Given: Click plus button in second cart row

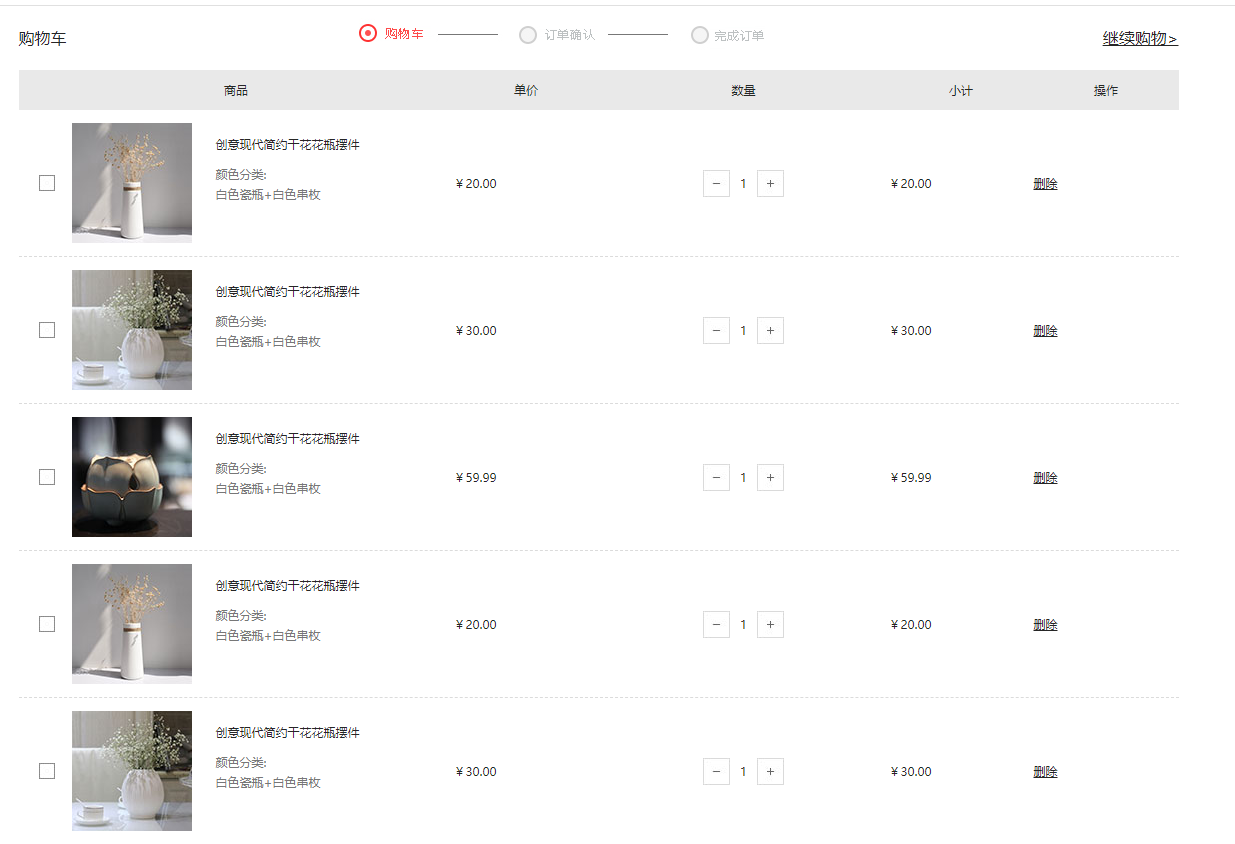Looking at the screenshot, I should click(x=770, y=330).
